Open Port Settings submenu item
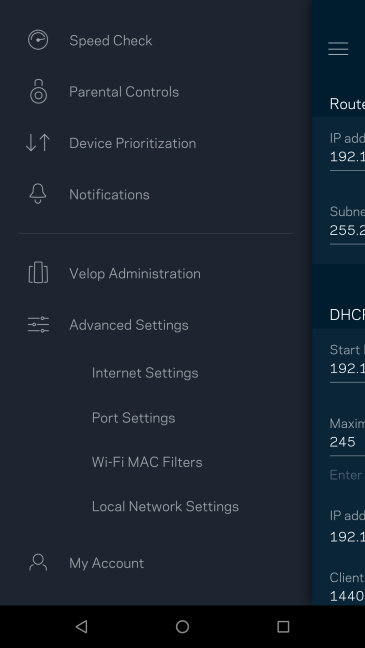Viewport: 365px width, 648px height. (x=134, y=417)
